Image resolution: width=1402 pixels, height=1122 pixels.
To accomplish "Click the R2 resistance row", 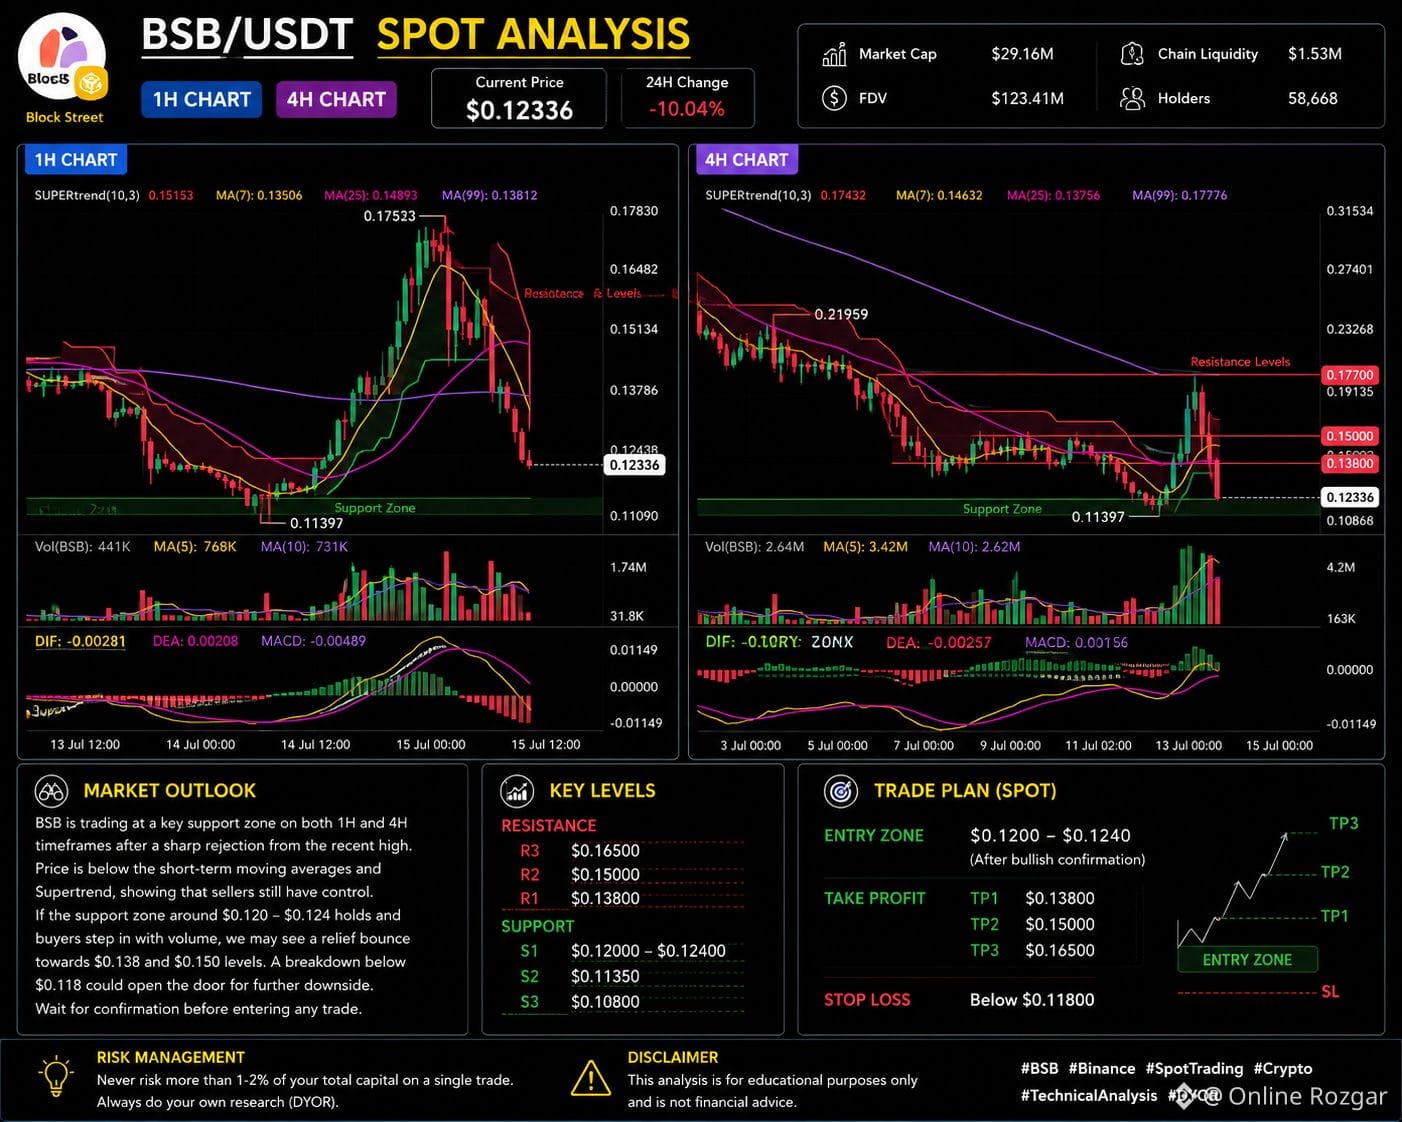I will [x=623, y=874].
